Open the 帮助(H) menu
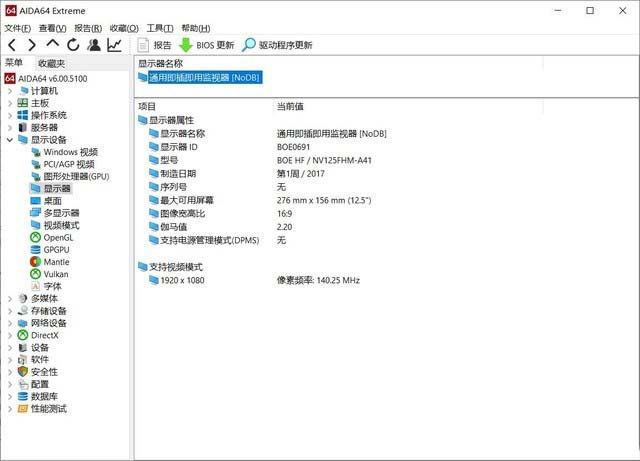 [196, 28]
